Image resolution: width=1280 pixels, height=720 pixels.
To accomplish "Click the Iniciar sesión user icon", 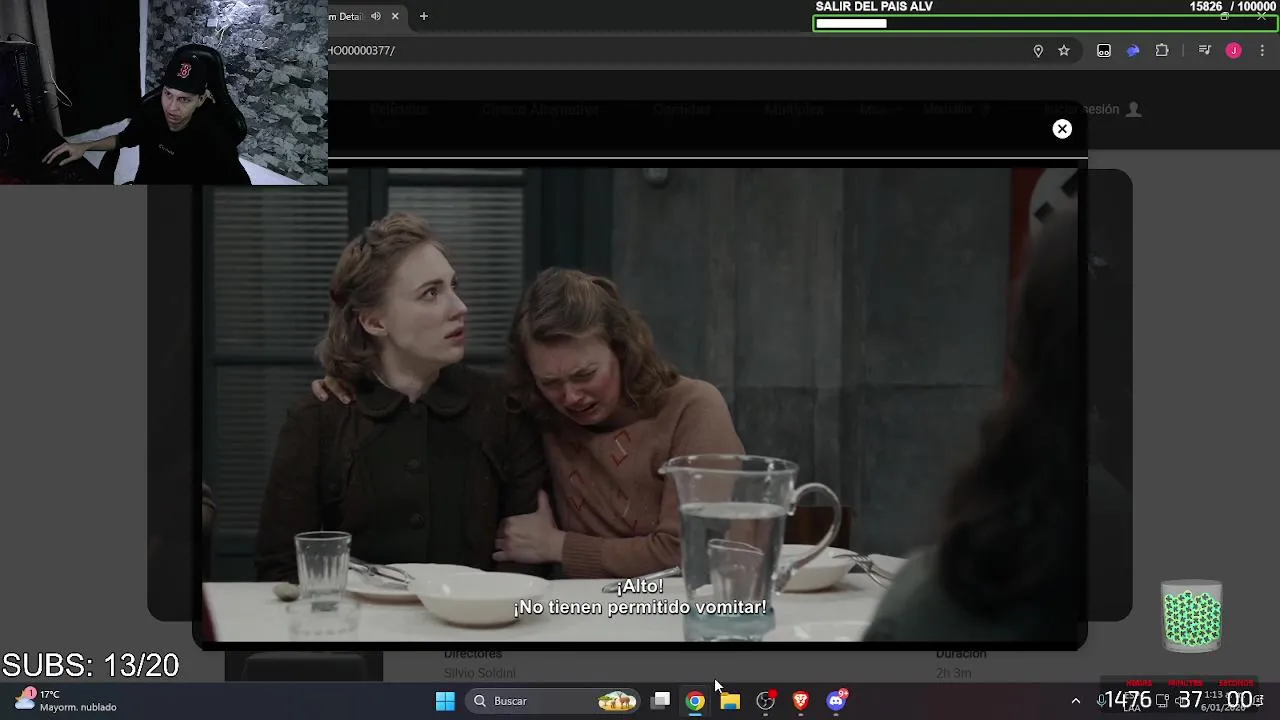I will (1133, 110).
